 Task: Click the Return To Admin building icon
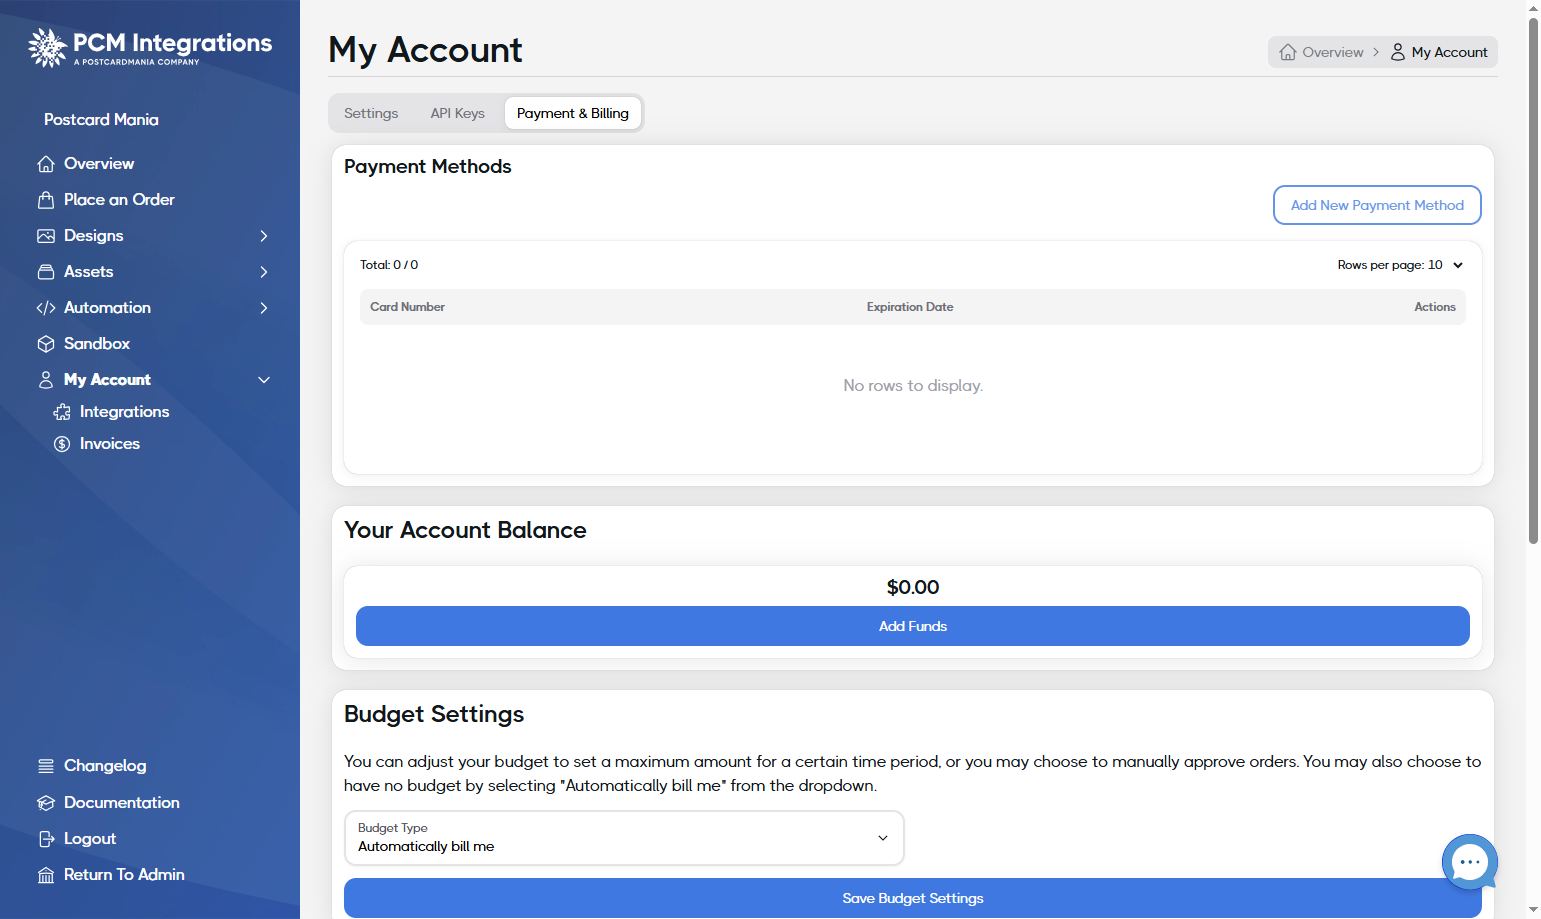pos(46,875)
